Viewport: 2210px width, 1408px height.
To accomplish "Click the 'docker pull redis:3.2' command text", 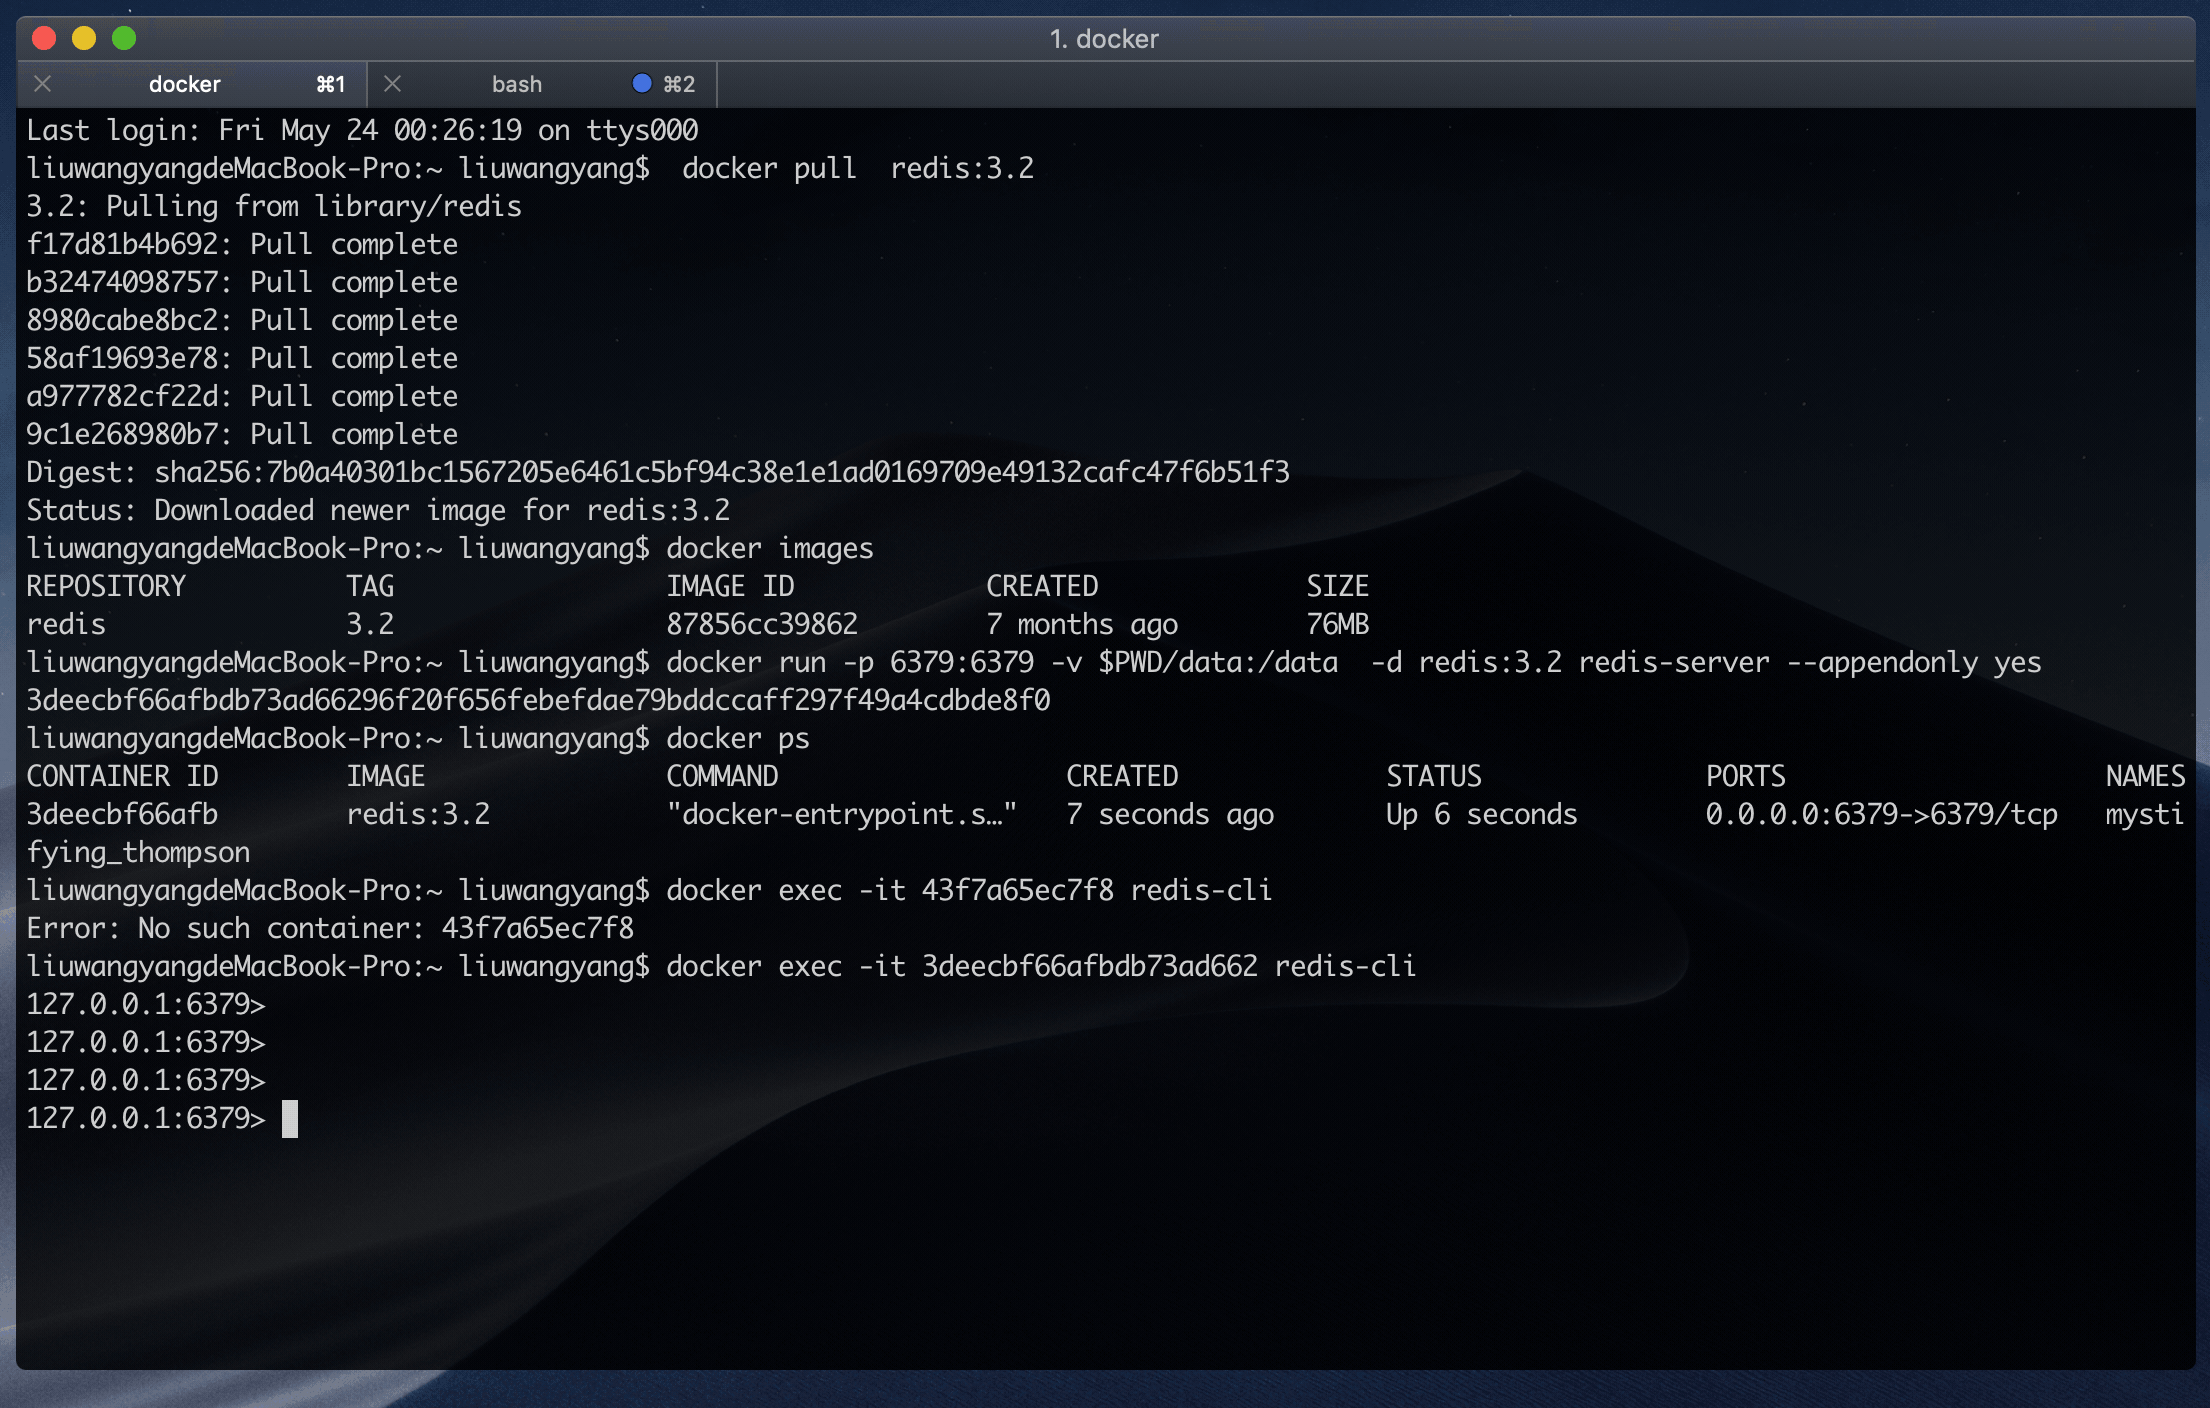I will click(x=857, y=168).
